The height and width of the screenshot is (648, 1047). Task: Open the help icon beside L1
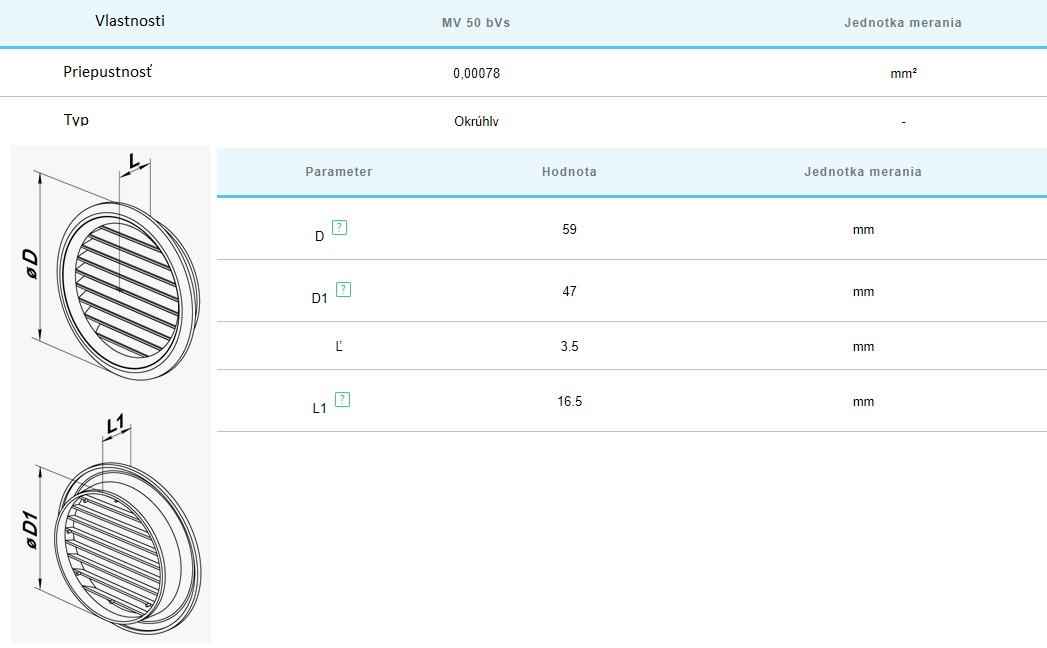343,400
